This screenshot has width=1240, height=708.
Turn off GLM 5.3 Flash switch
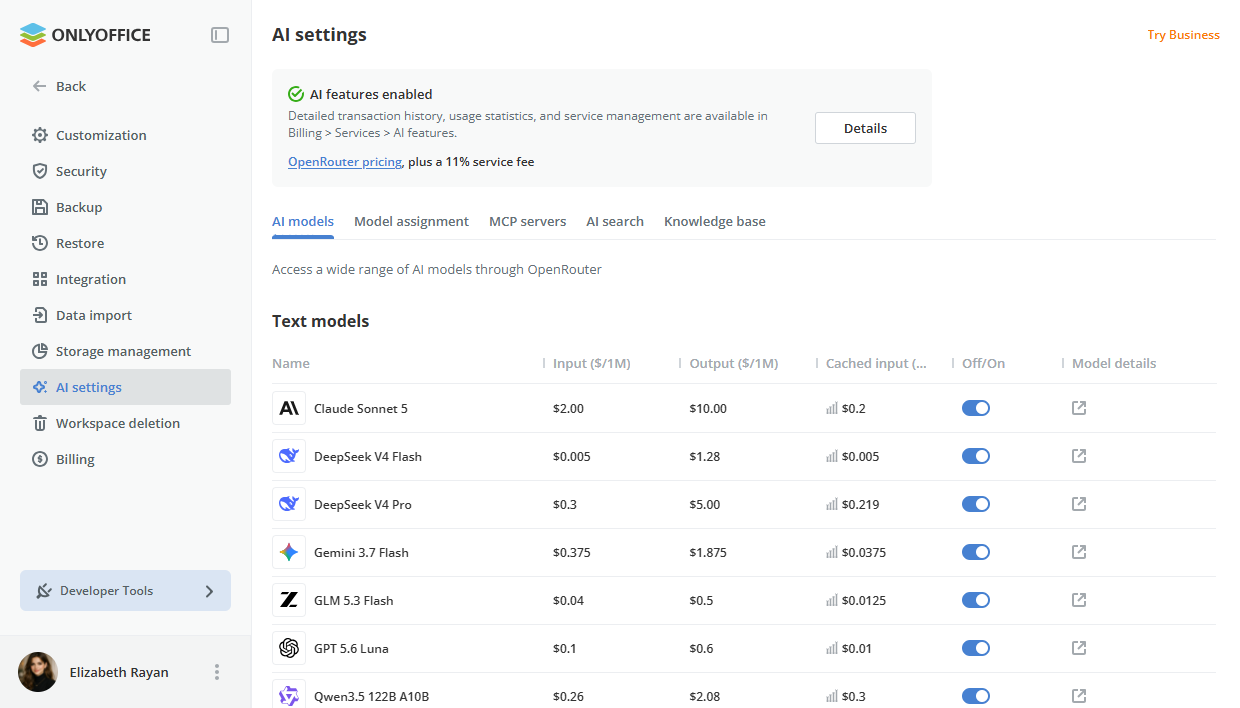976,600
